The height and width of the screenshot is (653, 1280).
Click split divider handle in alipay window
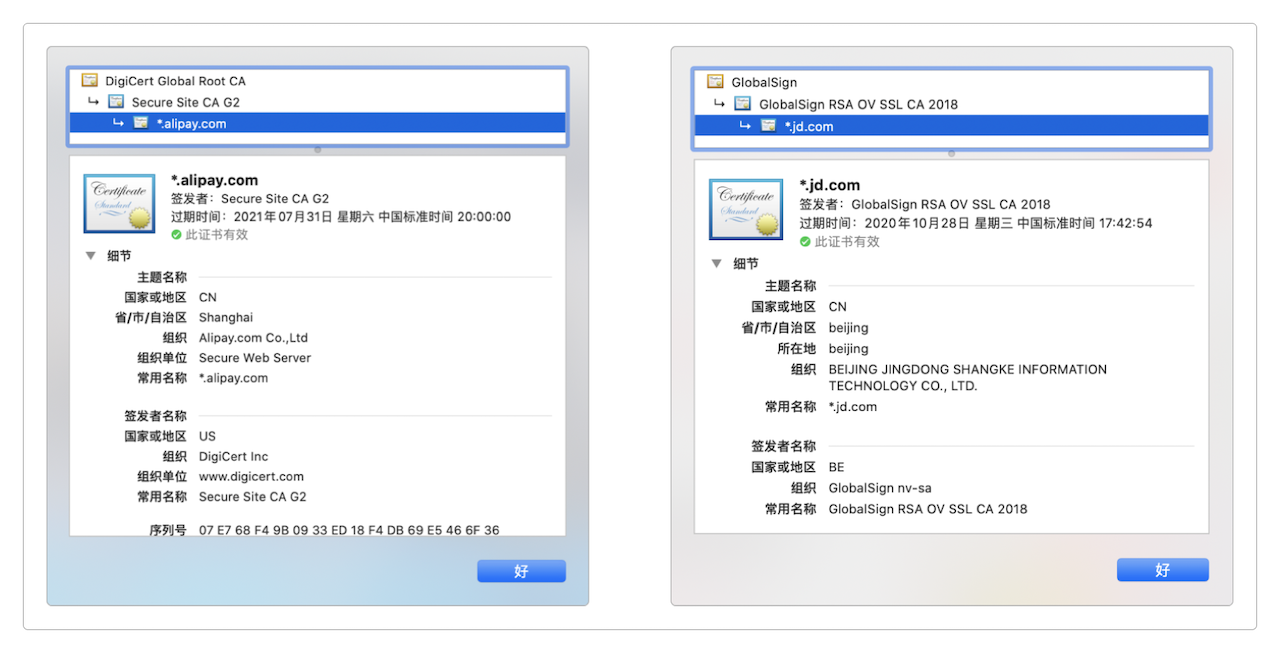(x=317, y=150)
